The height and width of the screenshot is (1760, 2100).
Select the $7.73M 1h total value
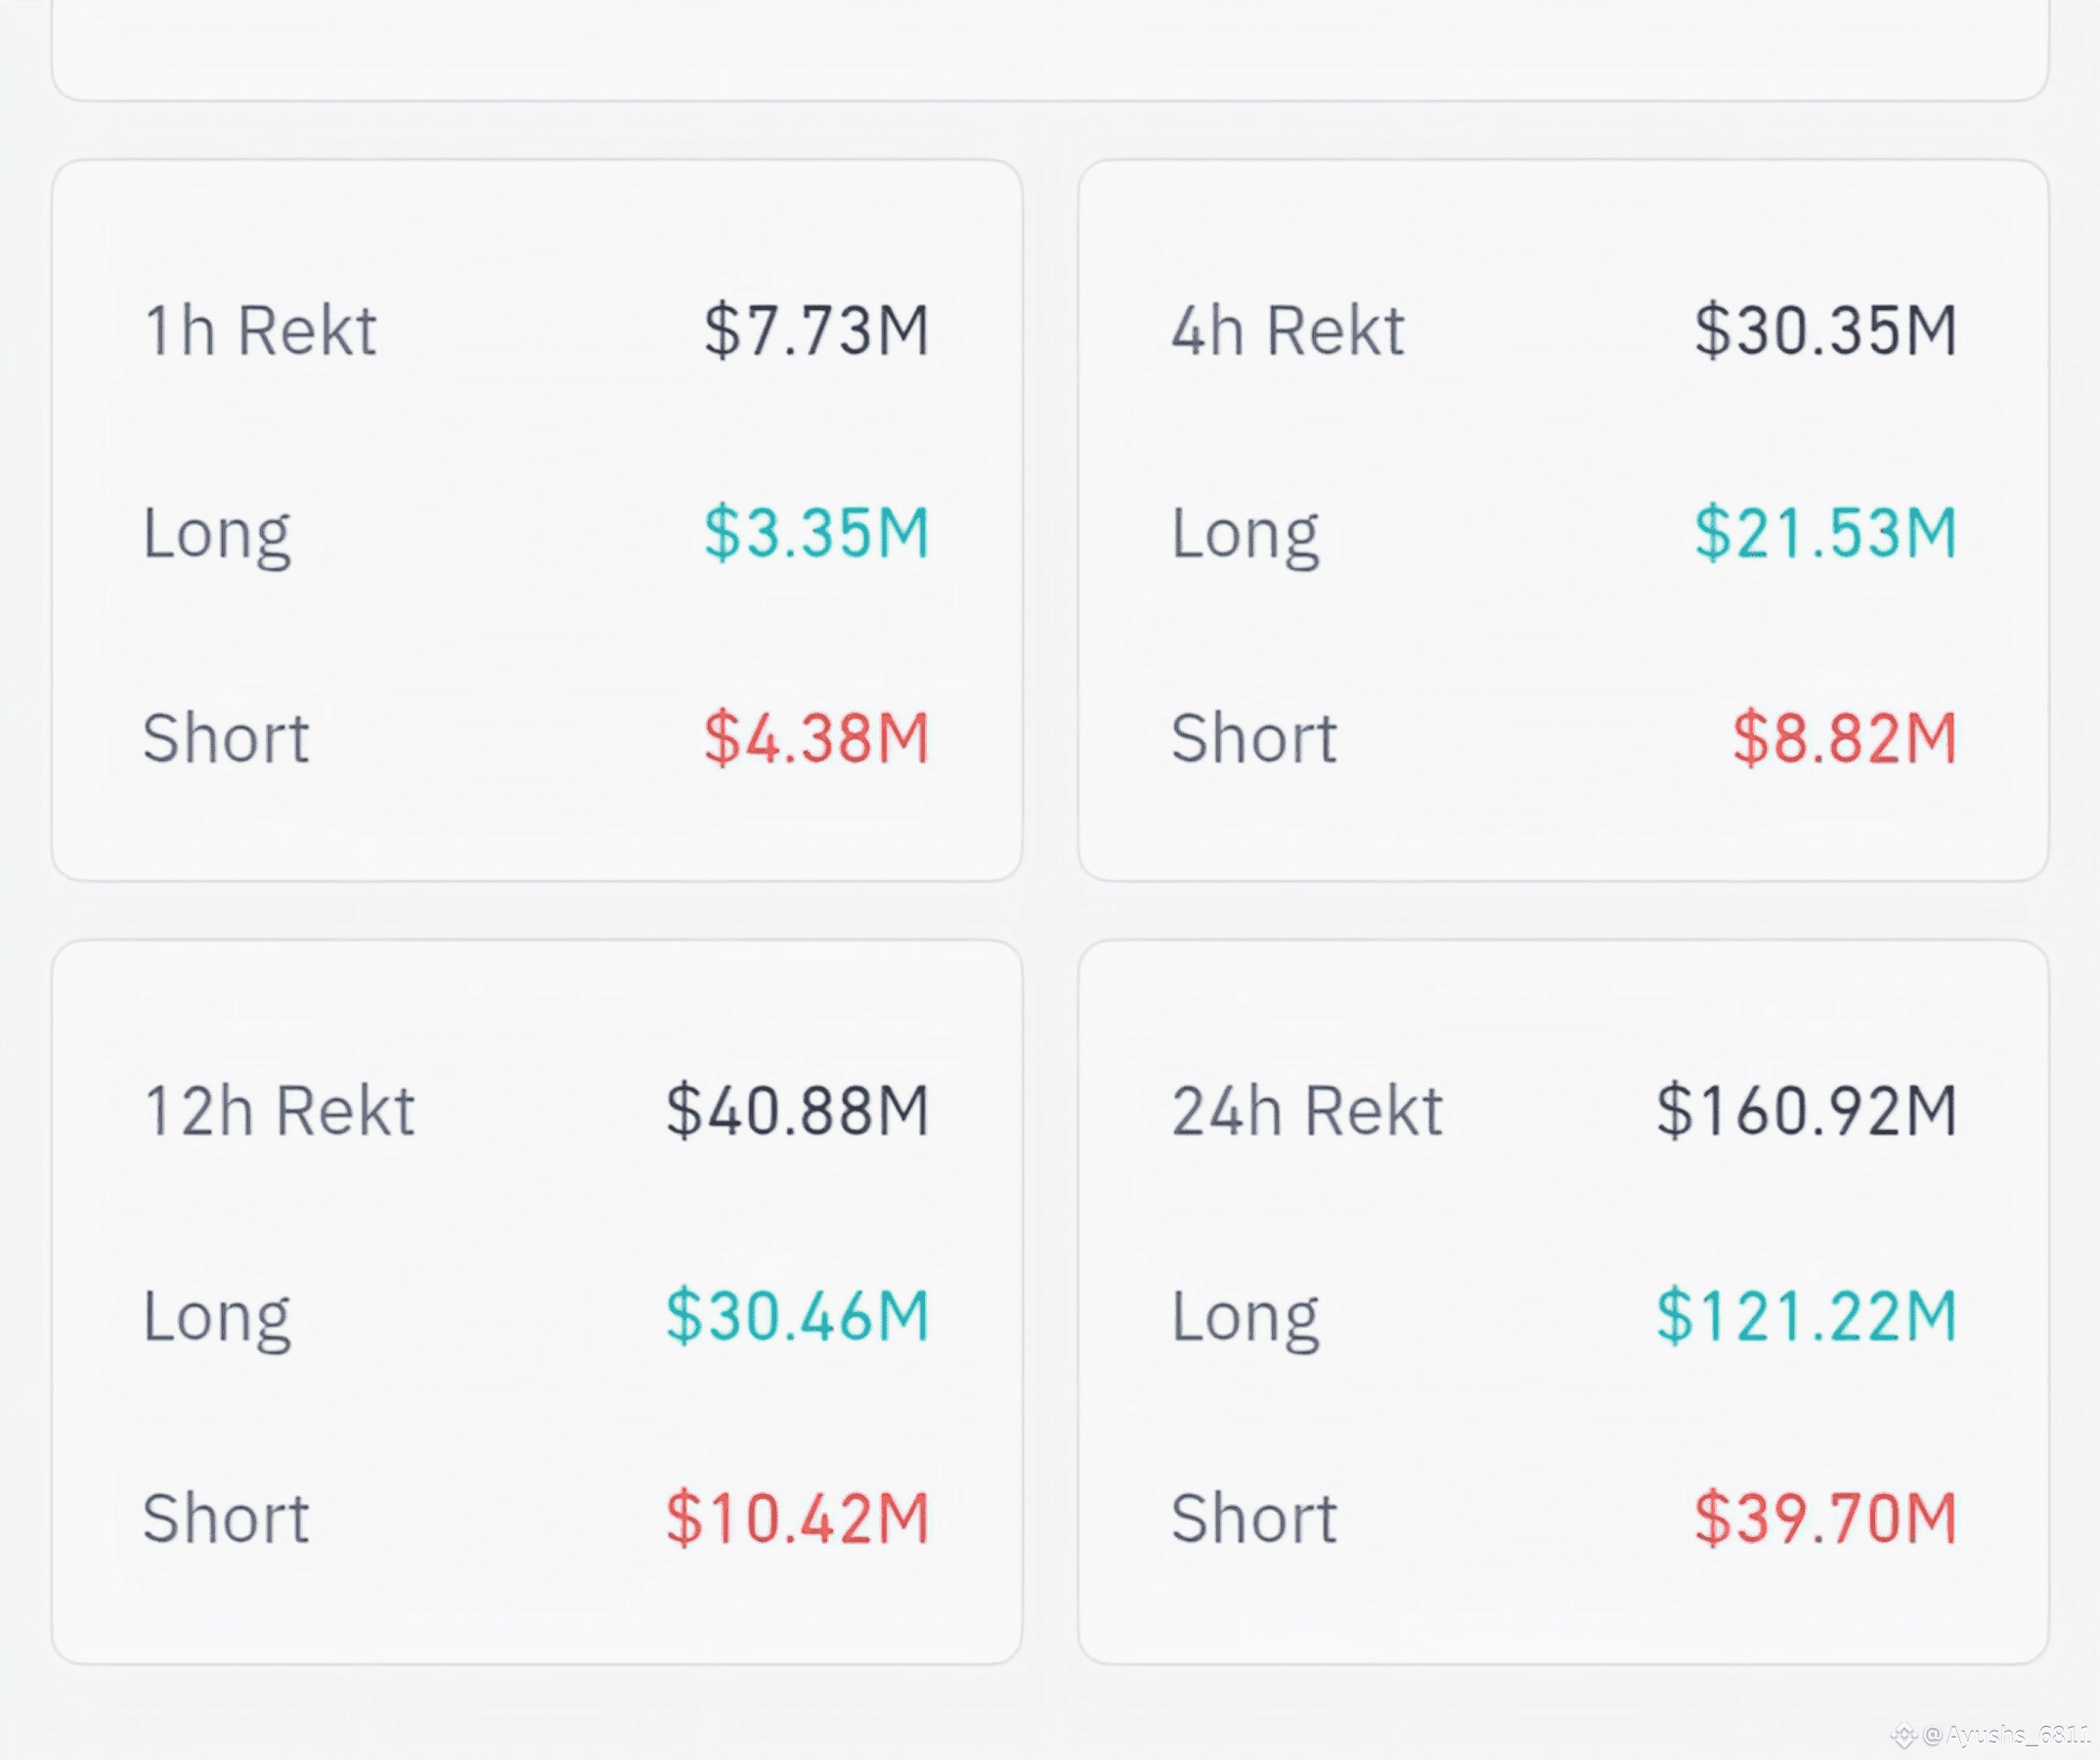[x=816, y=331]
